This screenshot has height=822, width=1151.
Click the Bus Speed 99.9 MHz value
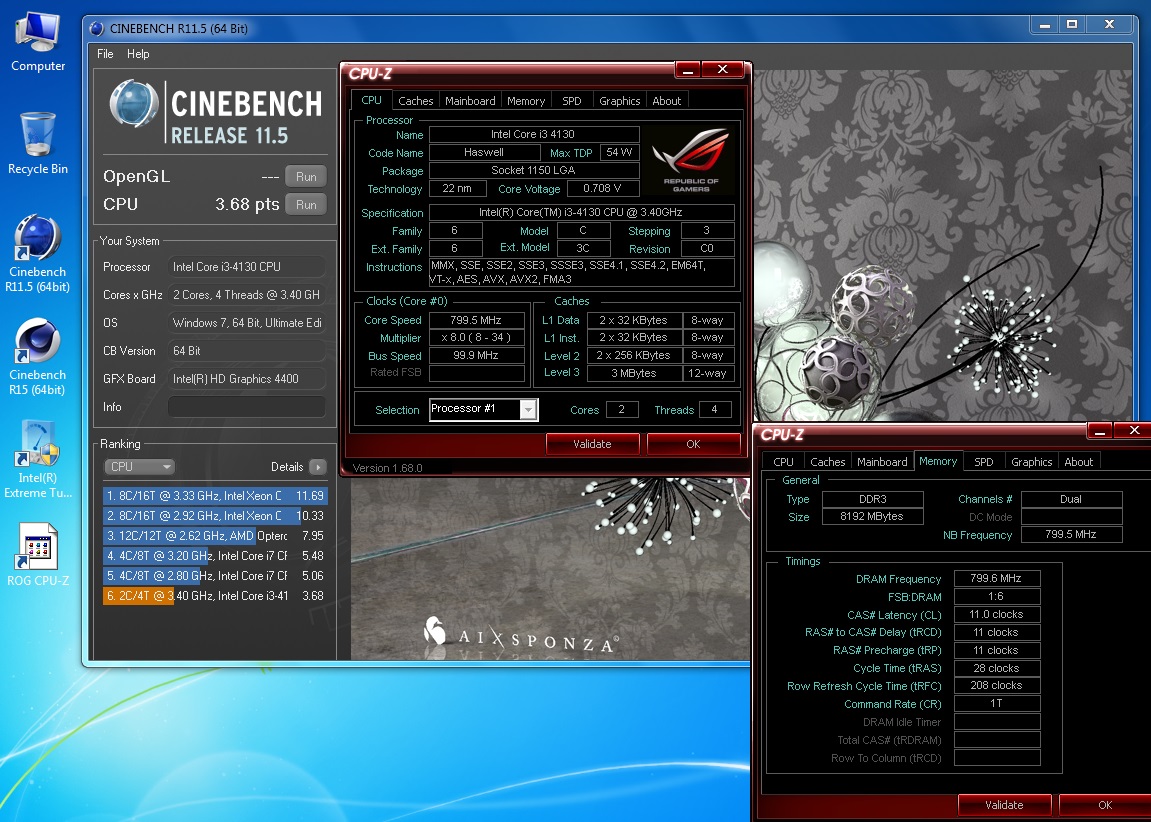pyautogui.click(x=477, y=355)
